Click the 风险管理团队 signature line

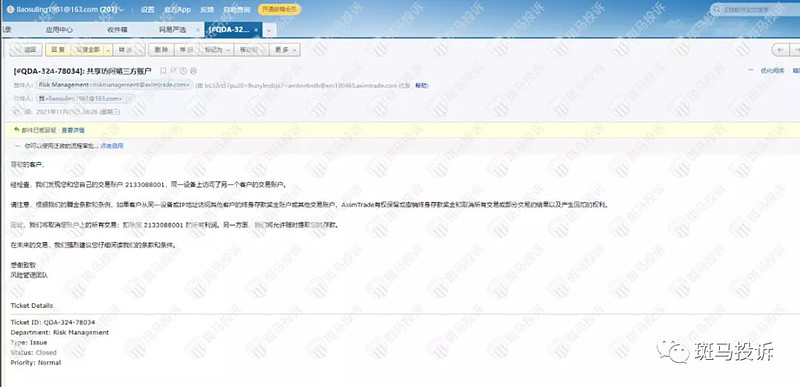click(x=30, y=275)
